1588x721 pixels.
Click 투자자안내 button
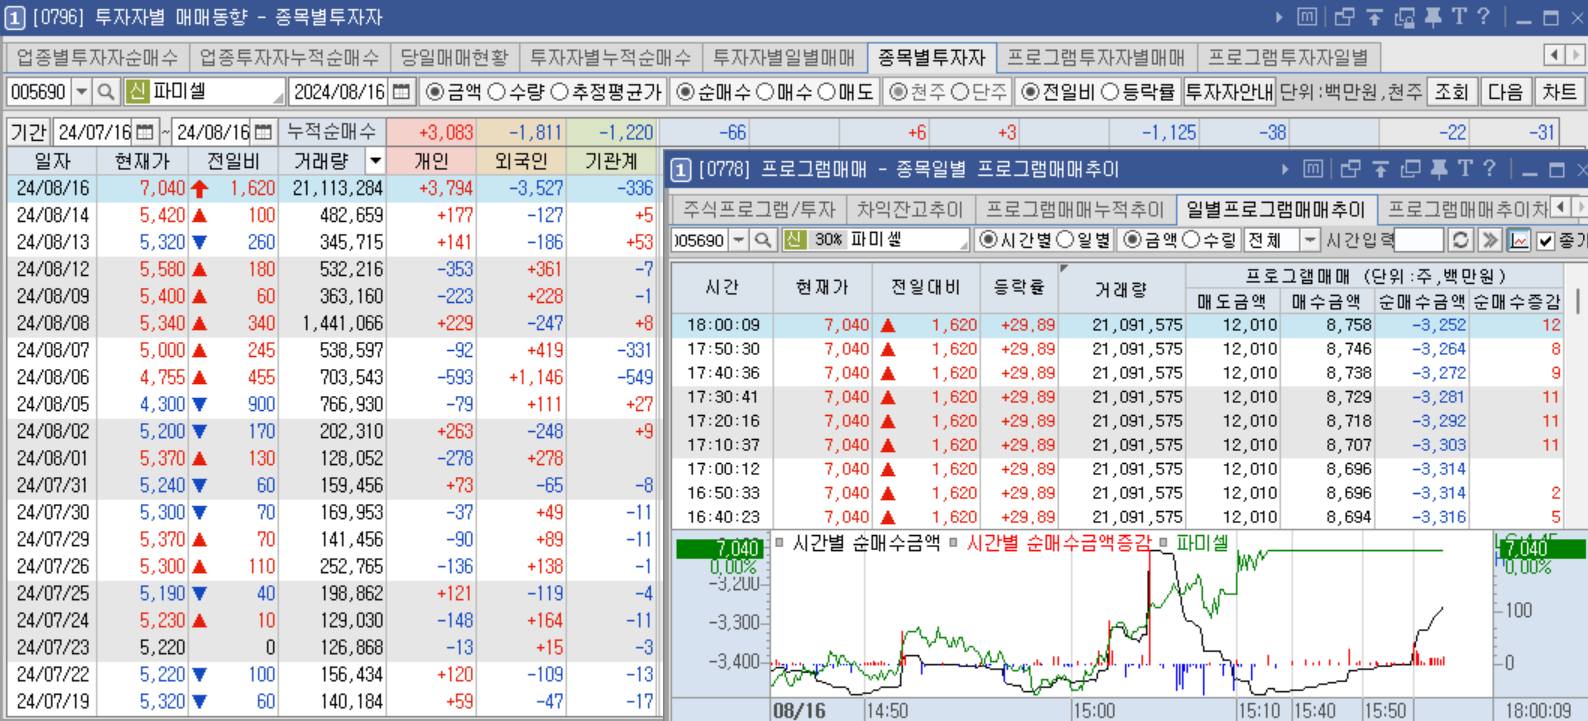tap(1229, 92)
